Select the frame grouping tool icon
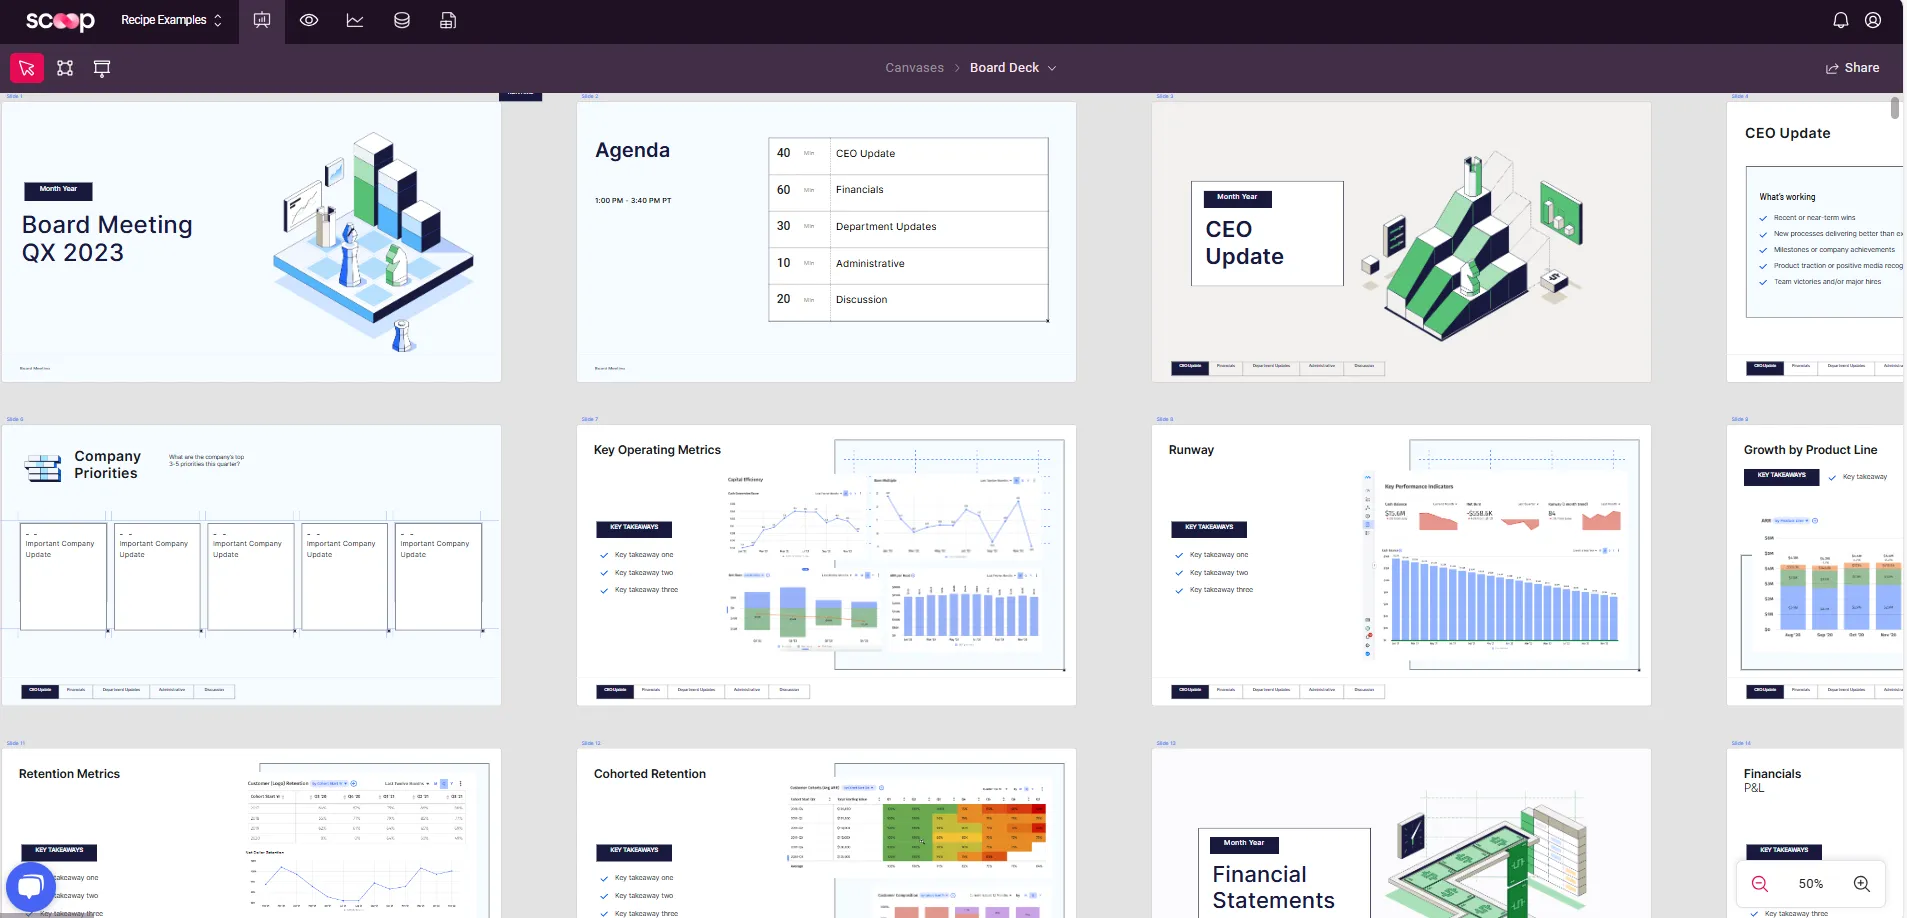 click(65, 68)
